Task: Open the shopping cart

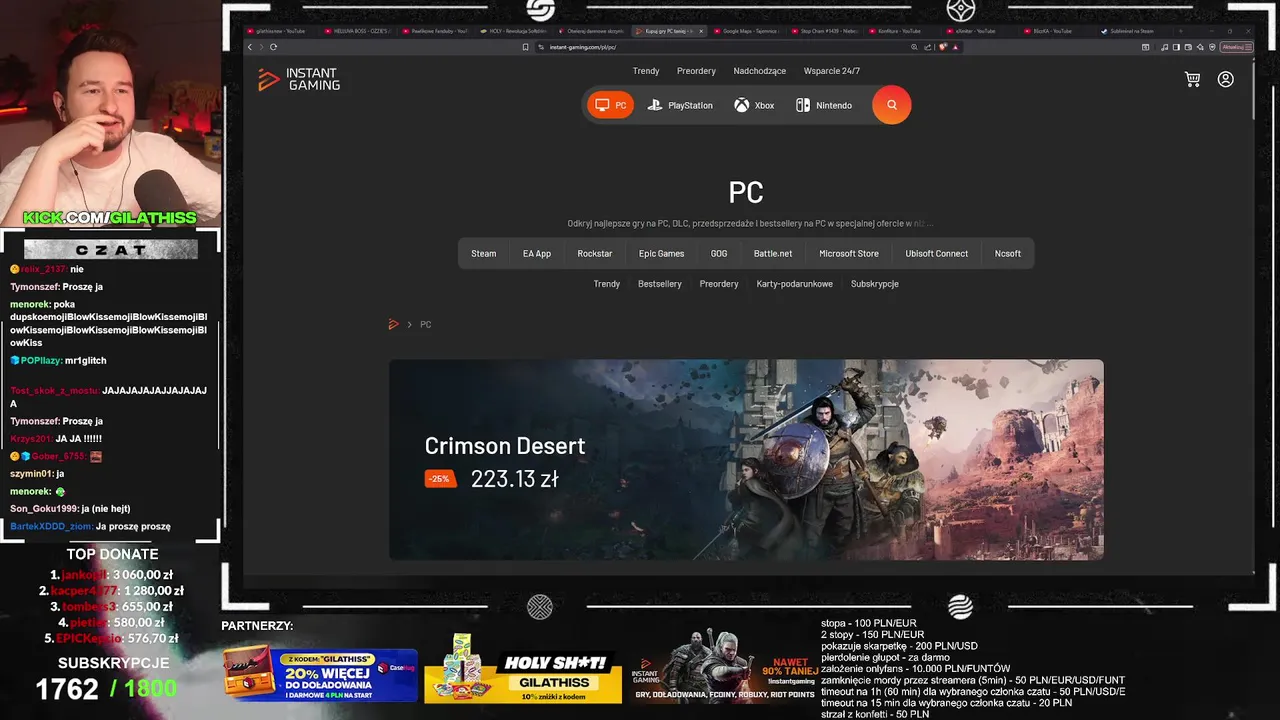Action: tap(1192, 79)
